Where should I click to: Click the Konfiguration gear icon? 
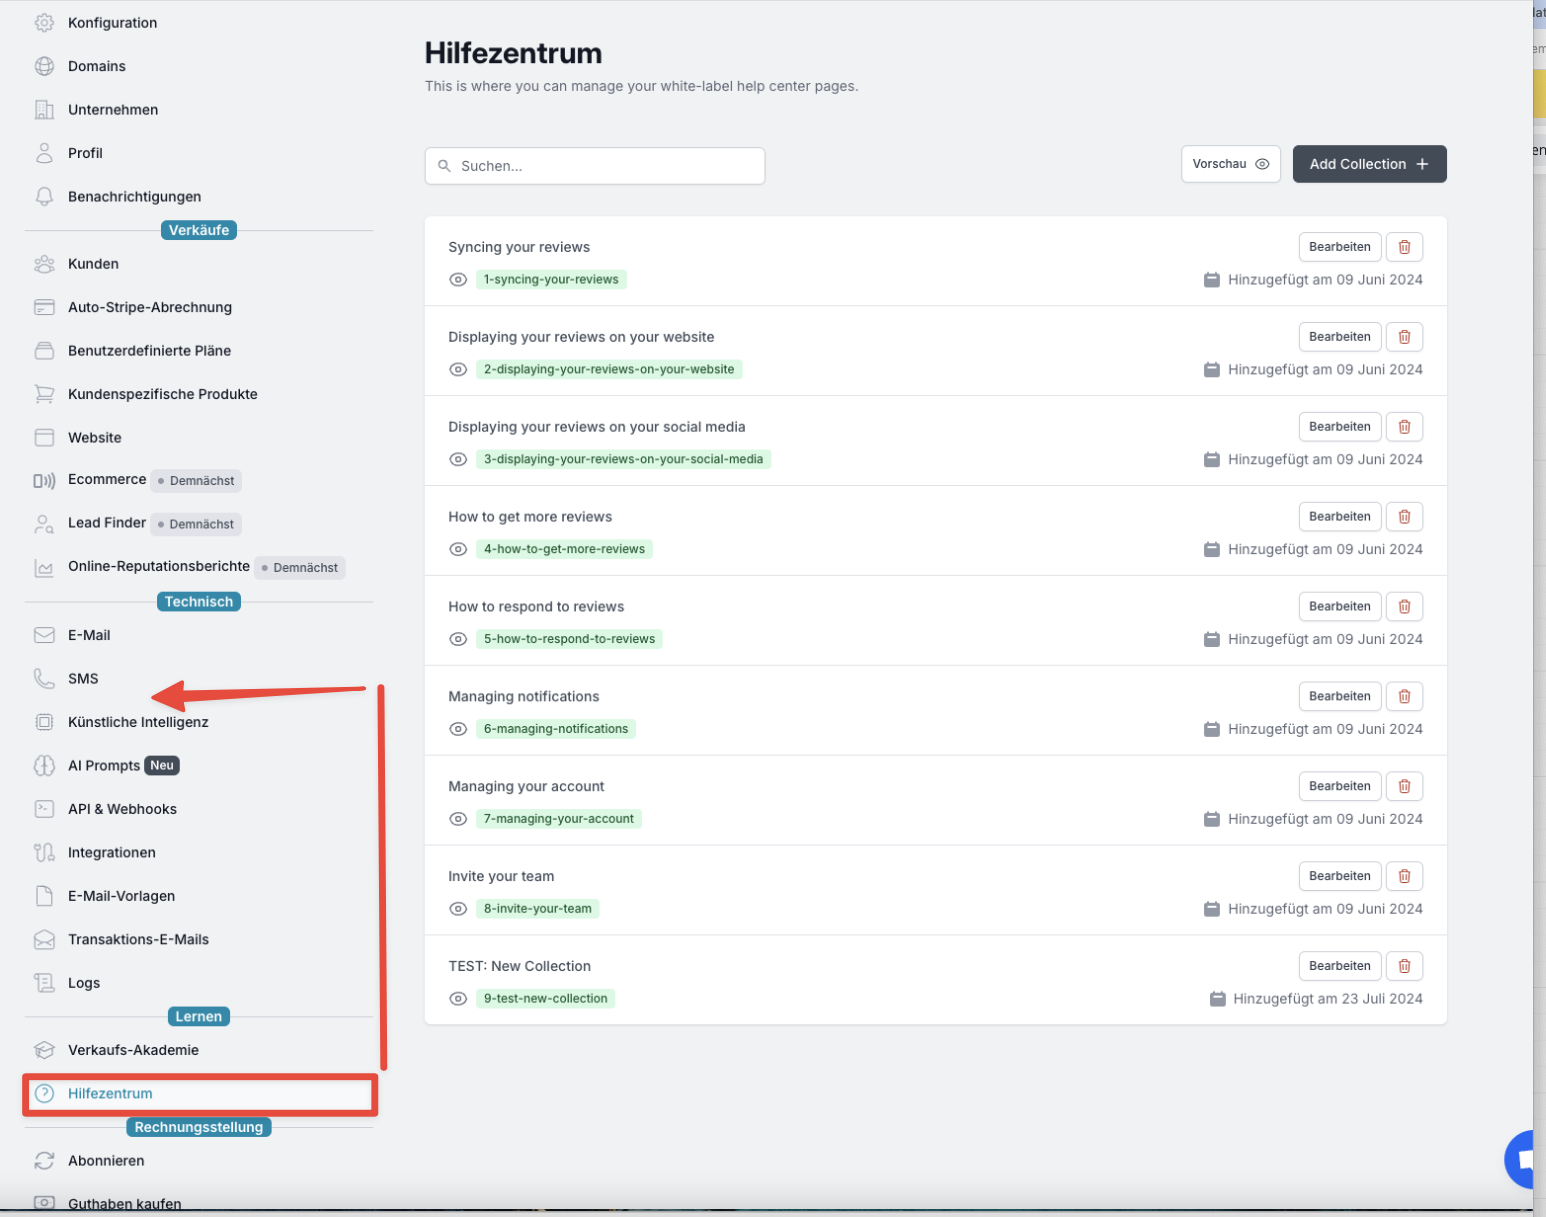pos(44,23)
